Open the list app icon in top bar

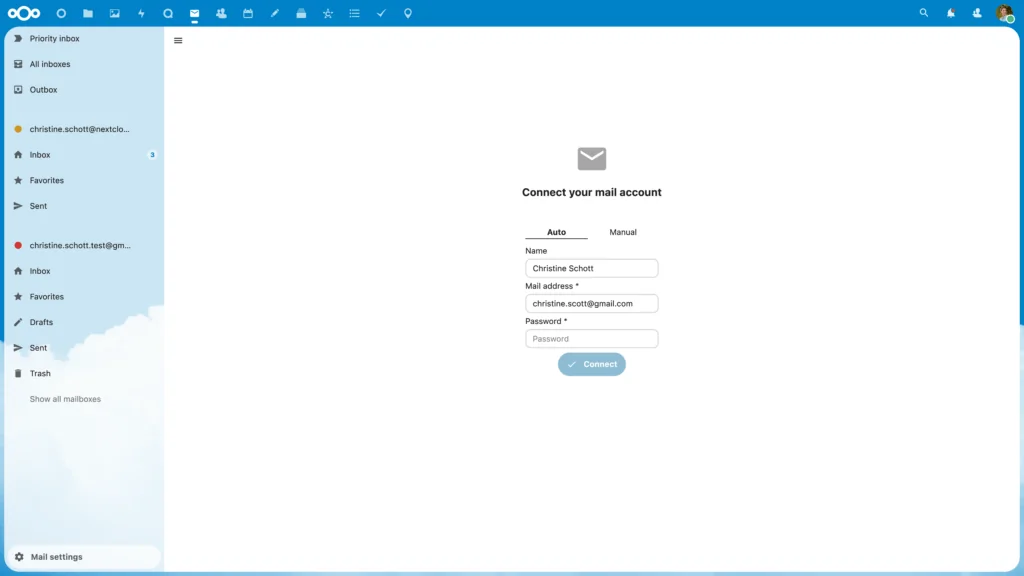click(355, 13)
